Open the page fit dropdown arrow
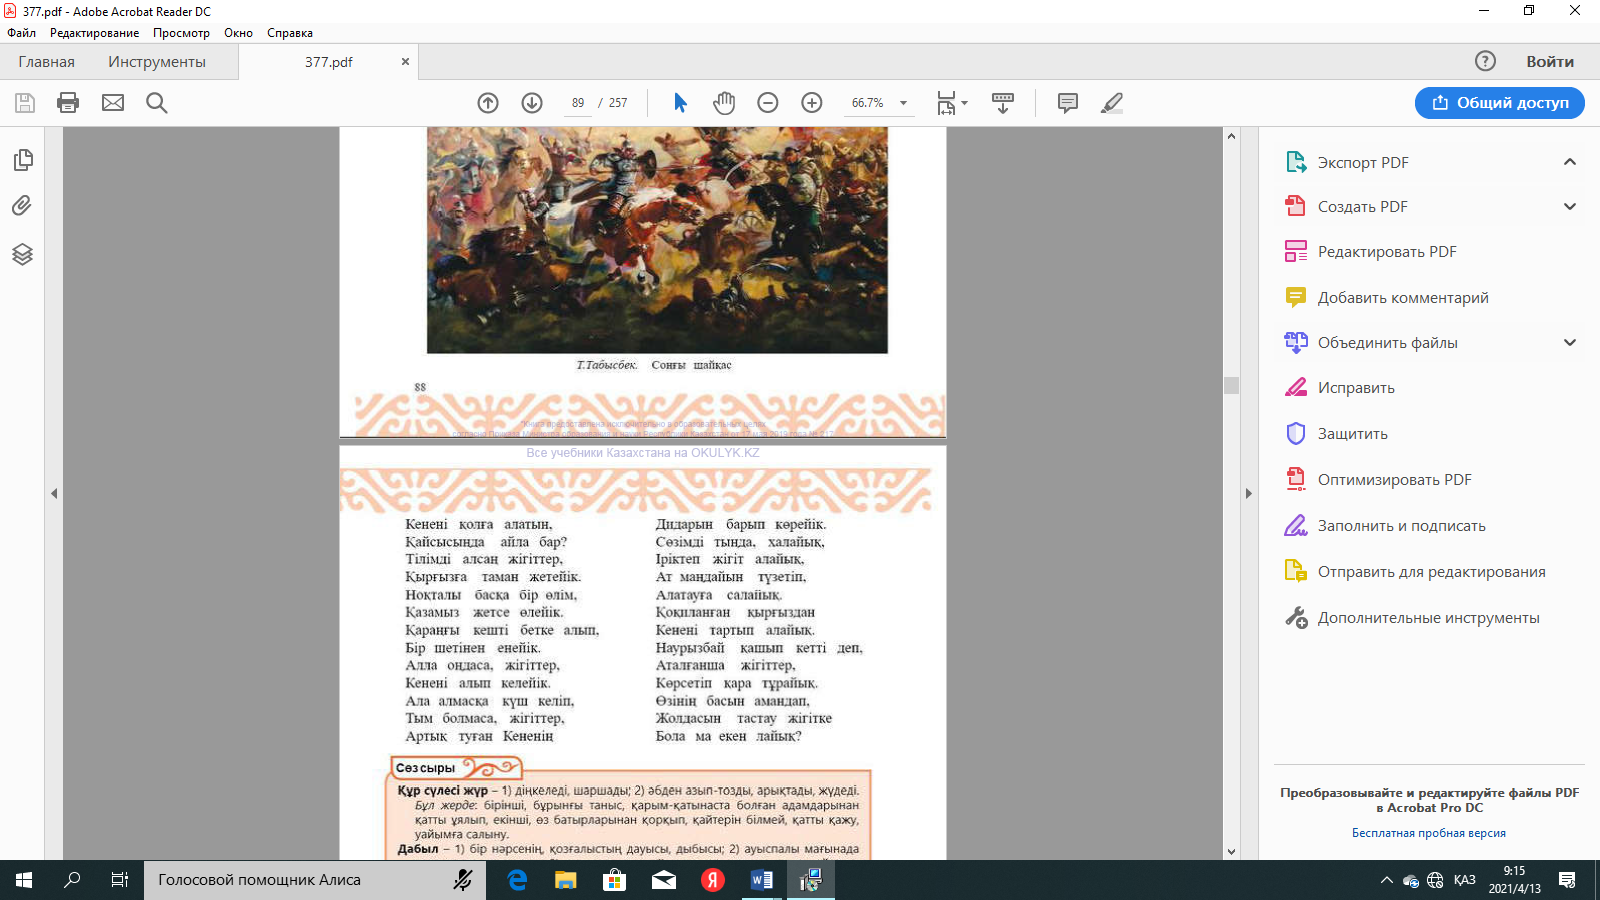1600x900 pixels. point(965,103)
